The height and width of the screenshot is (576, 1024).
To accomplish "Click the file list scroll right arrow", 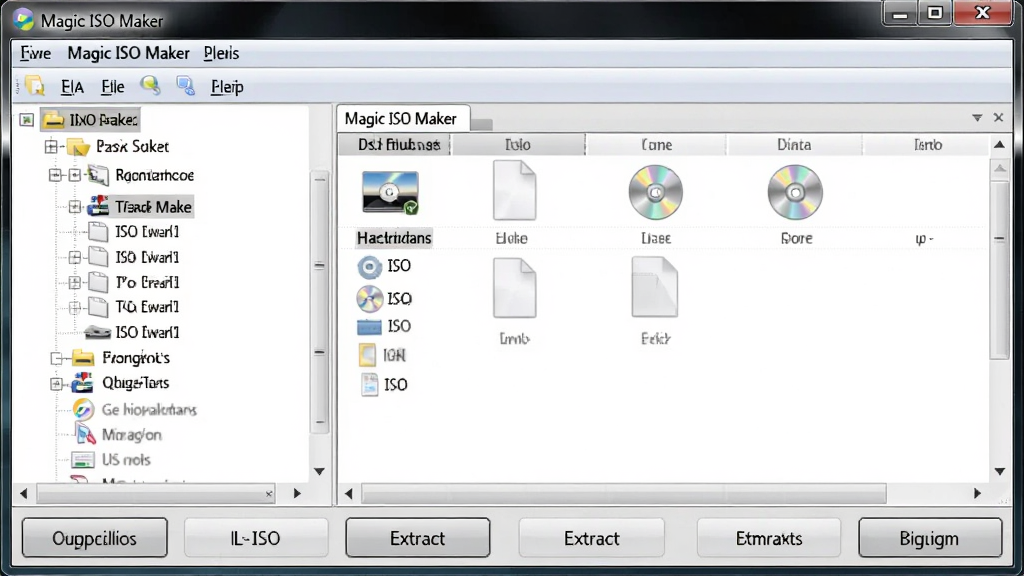I will [977, 494].
